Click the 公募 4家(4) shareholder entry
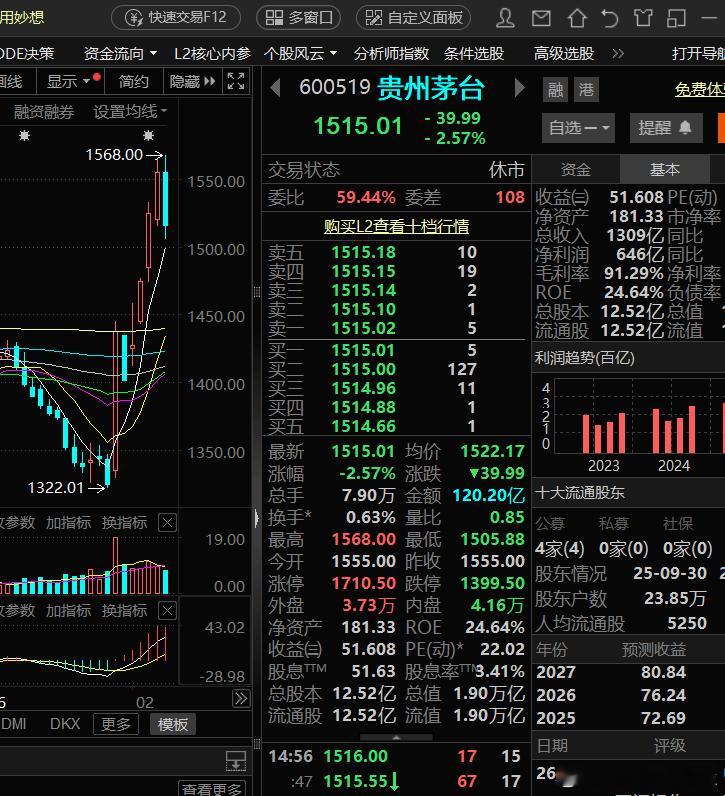The height and width of the screenshot is (796, 725). [x=559, y=549]
